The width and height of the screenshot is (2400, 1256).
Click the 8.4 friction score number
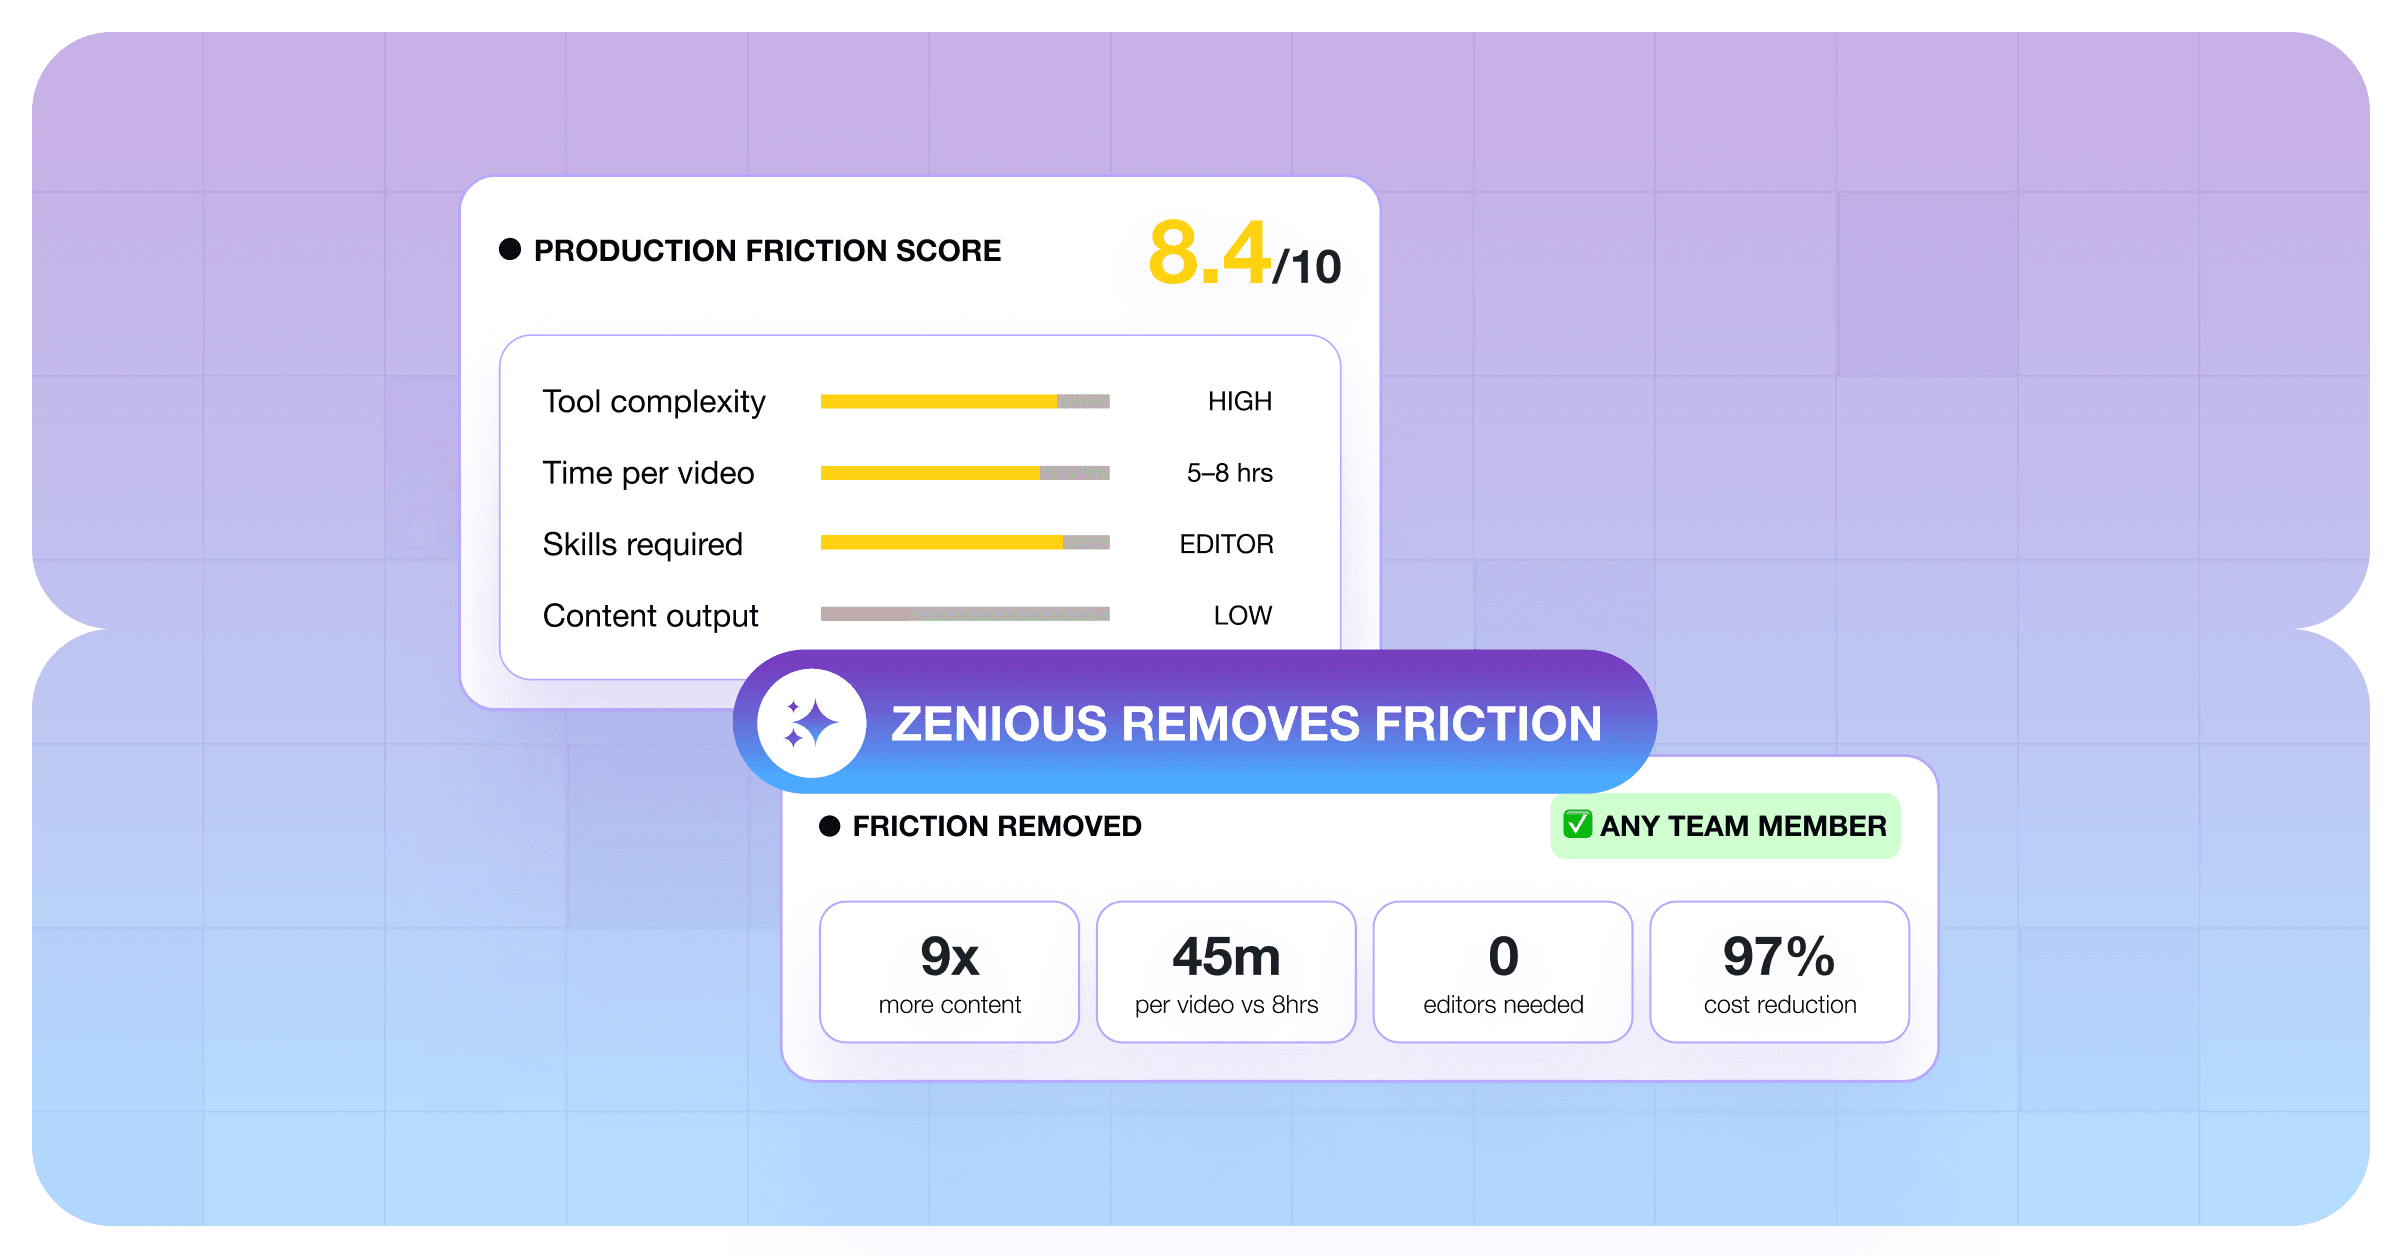tap(1210, 254)
